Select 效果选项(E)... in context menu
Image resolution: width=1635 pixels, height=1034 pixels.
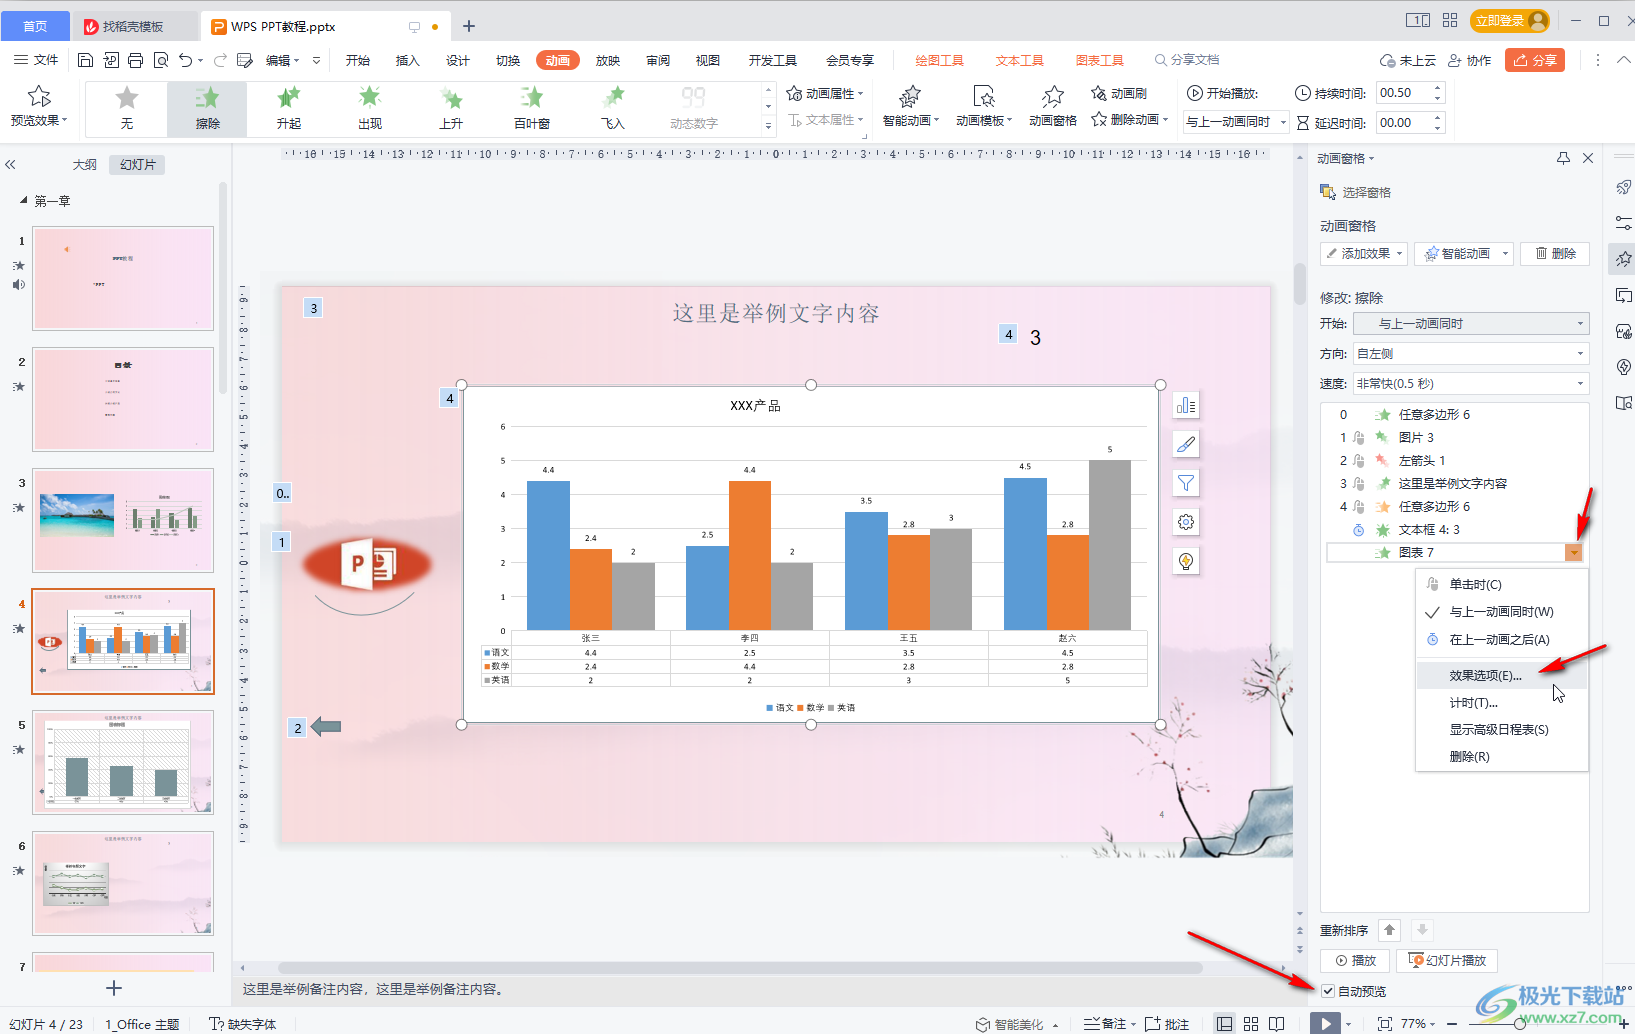1501,675
